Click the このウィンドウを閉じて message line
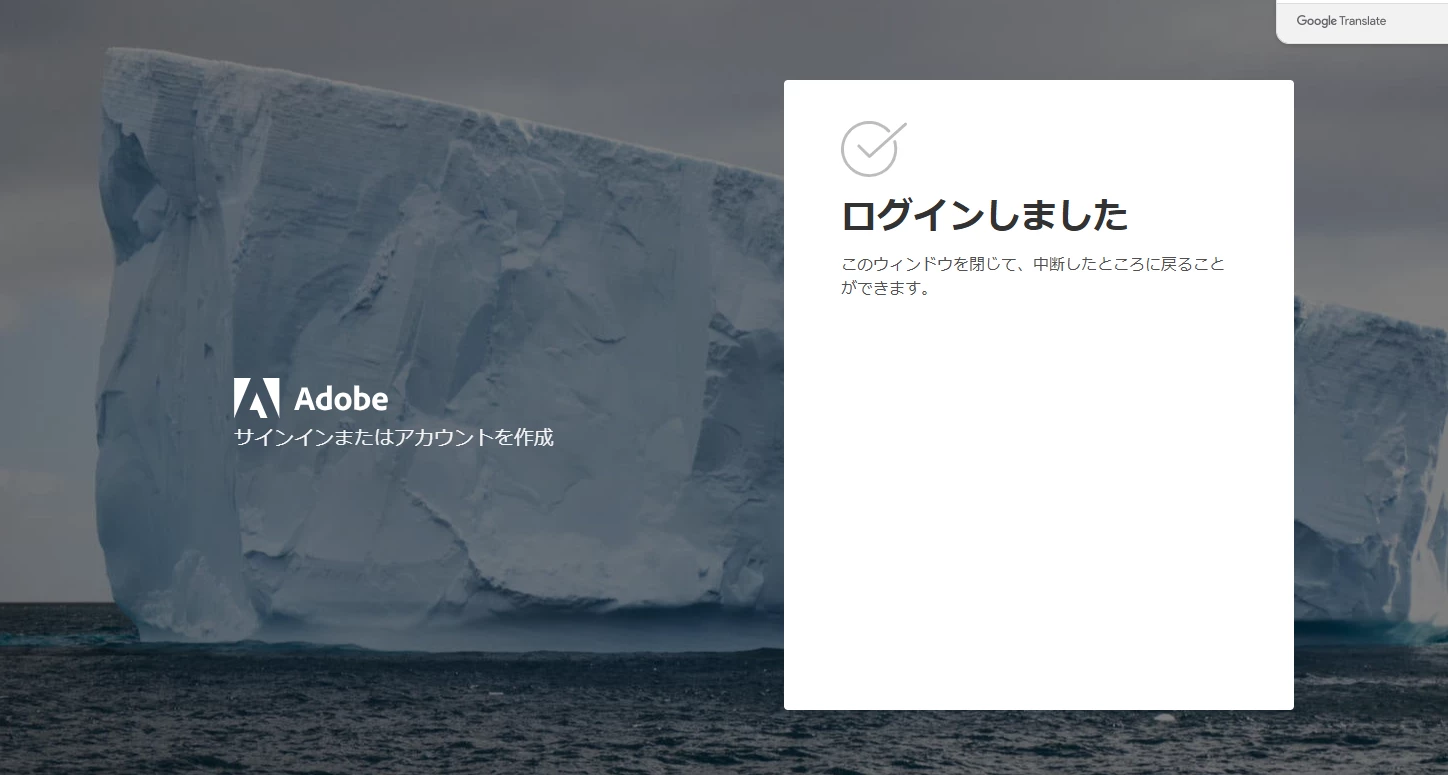This screenshot has width=1448, height=775. 1033,265
